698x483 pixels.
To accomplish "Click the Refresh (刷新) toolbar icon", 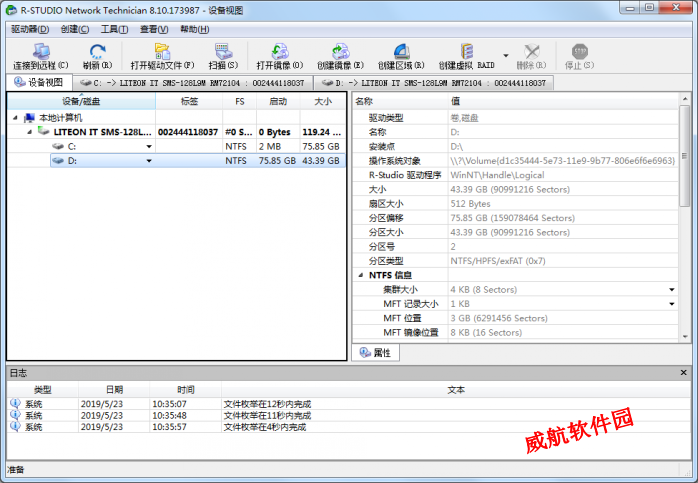I will 97,52.
